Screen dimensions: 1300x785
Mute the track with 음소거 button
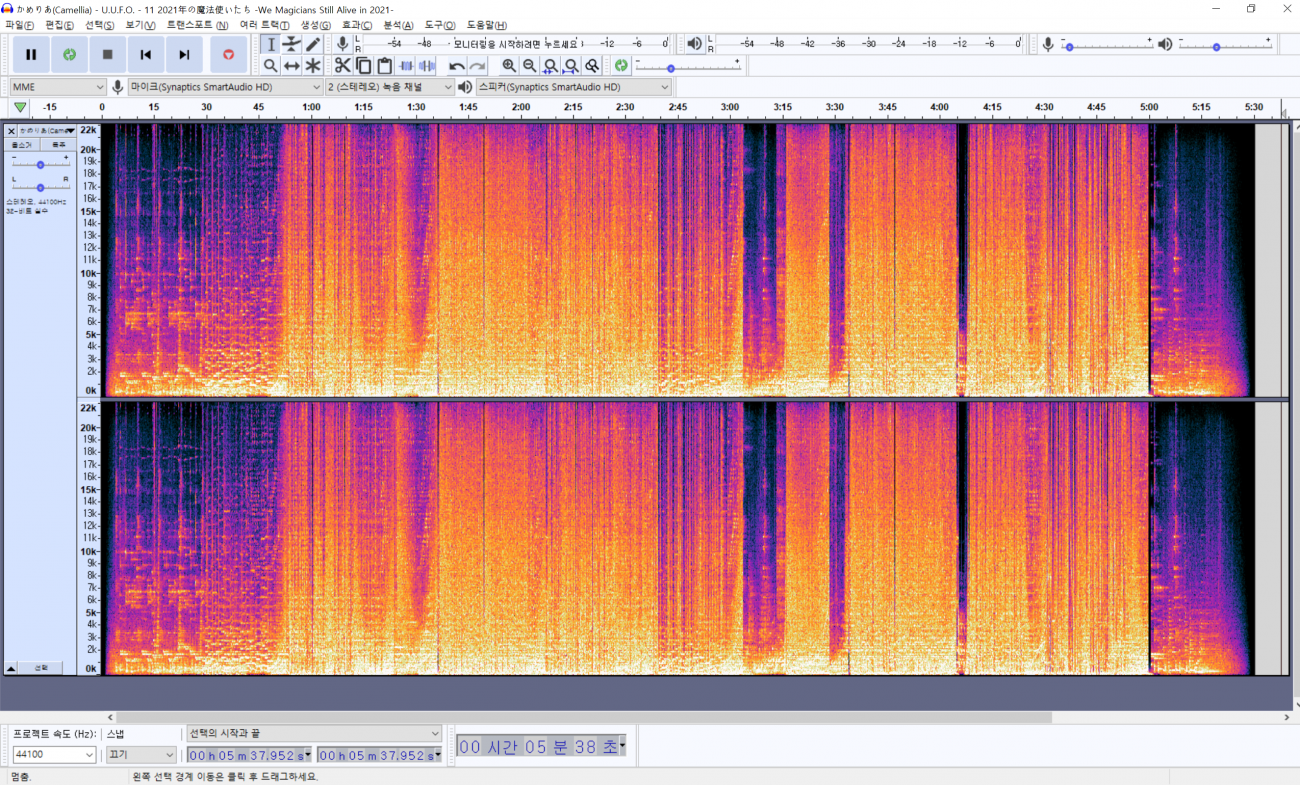pos(22,145)
